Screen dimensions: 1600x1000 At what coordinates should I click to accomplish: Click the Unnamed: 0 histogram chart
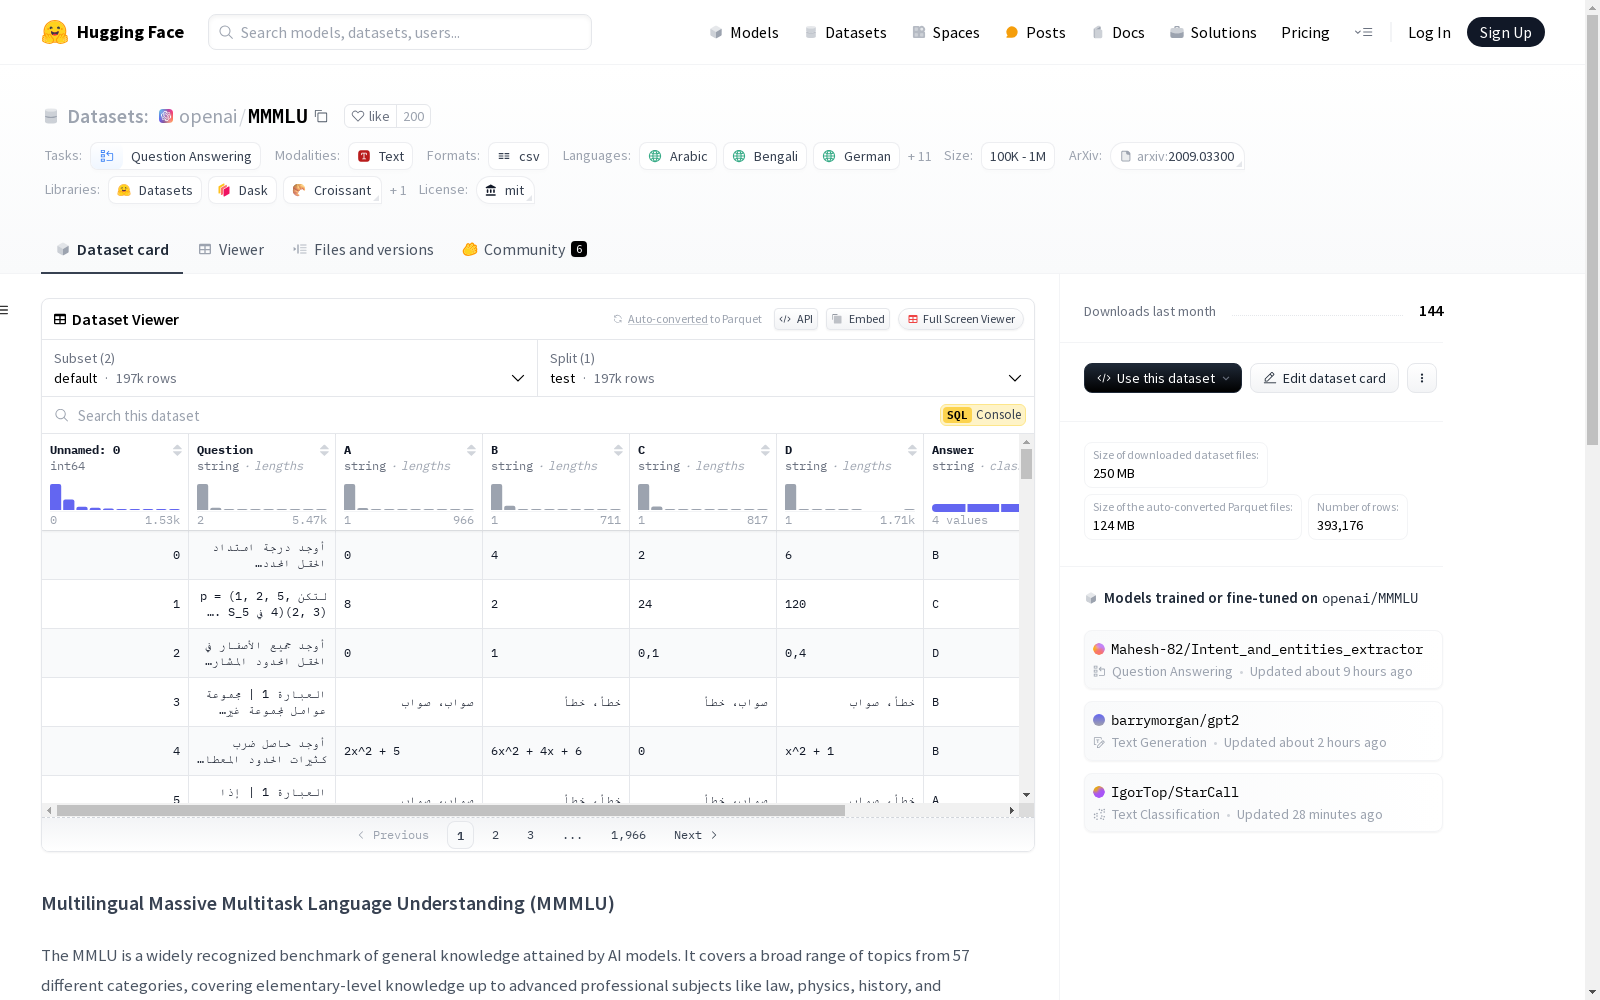click(x=115, y=497)
